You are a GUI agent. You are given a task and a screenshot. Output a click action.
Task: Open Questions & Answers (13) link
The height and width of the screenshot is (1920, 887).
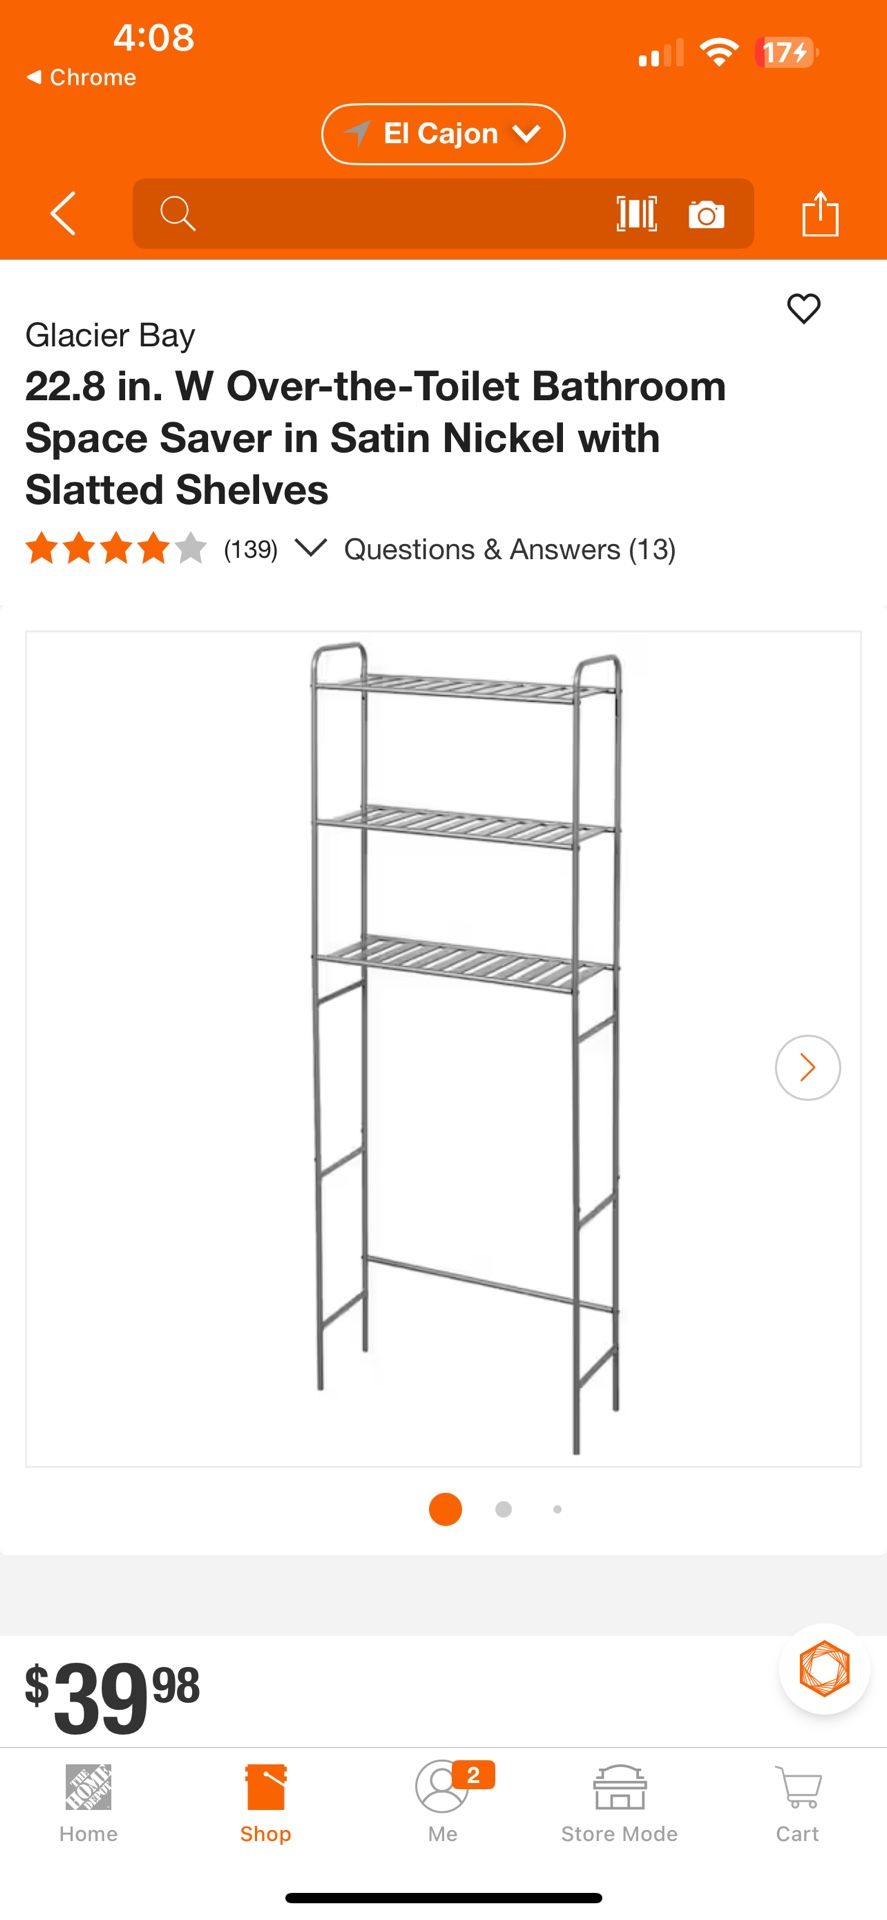pyautogui.click(x=510, y=549)
